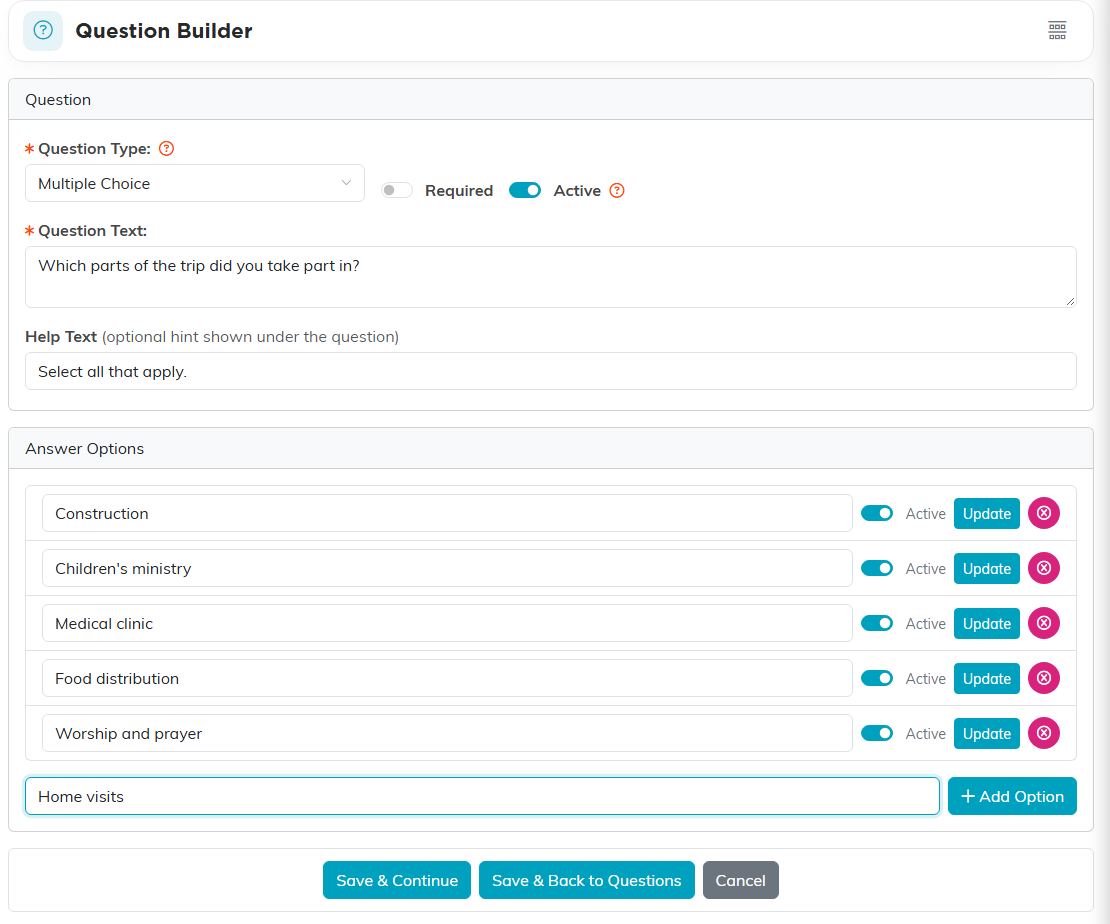Open the Question Type Multiple Choice dropdown

coord(195,183)
